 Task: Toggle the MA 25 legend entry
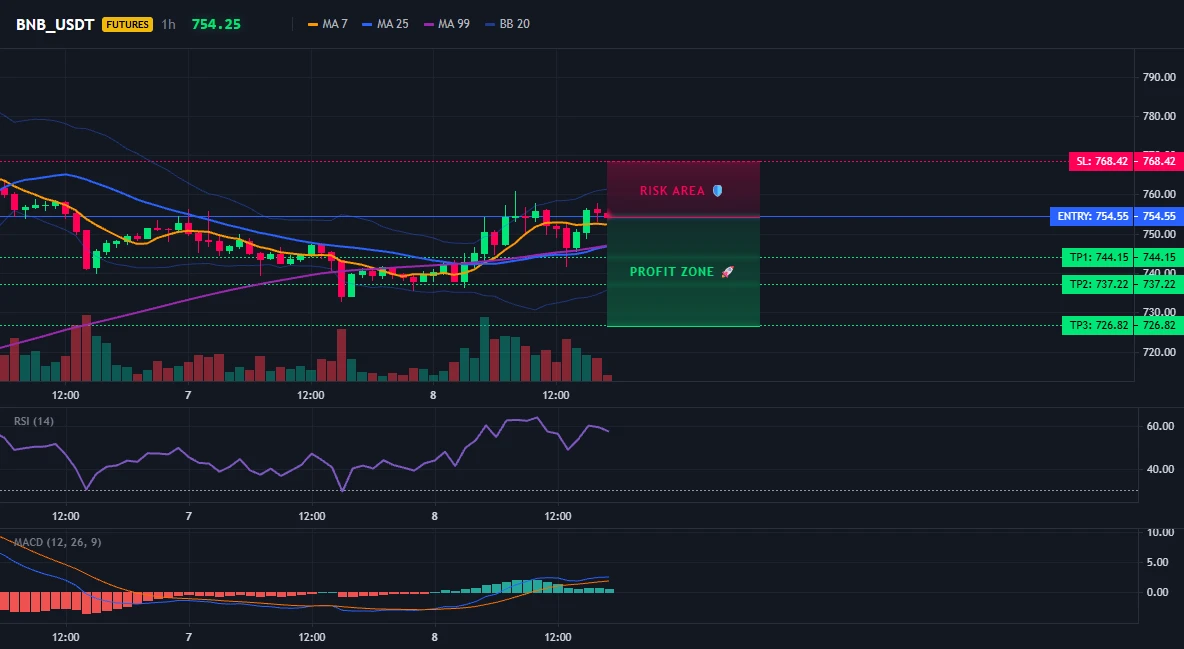point(385,24)
